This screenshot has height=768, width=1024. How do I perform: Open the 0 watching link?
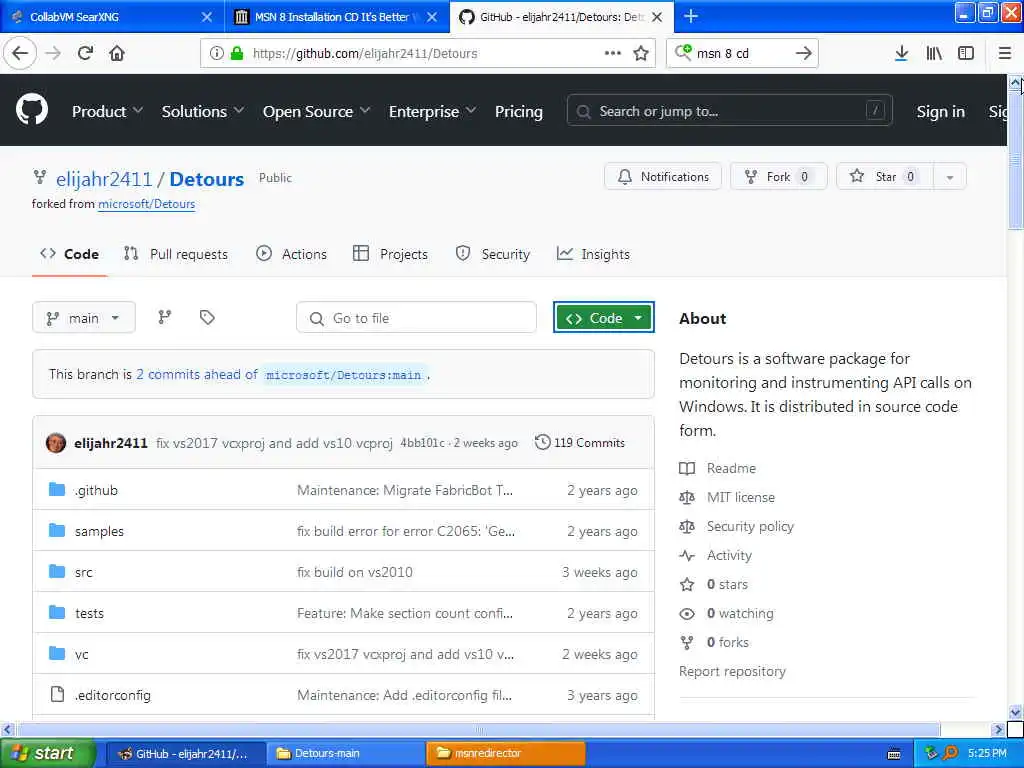click(x=740, y=613)
